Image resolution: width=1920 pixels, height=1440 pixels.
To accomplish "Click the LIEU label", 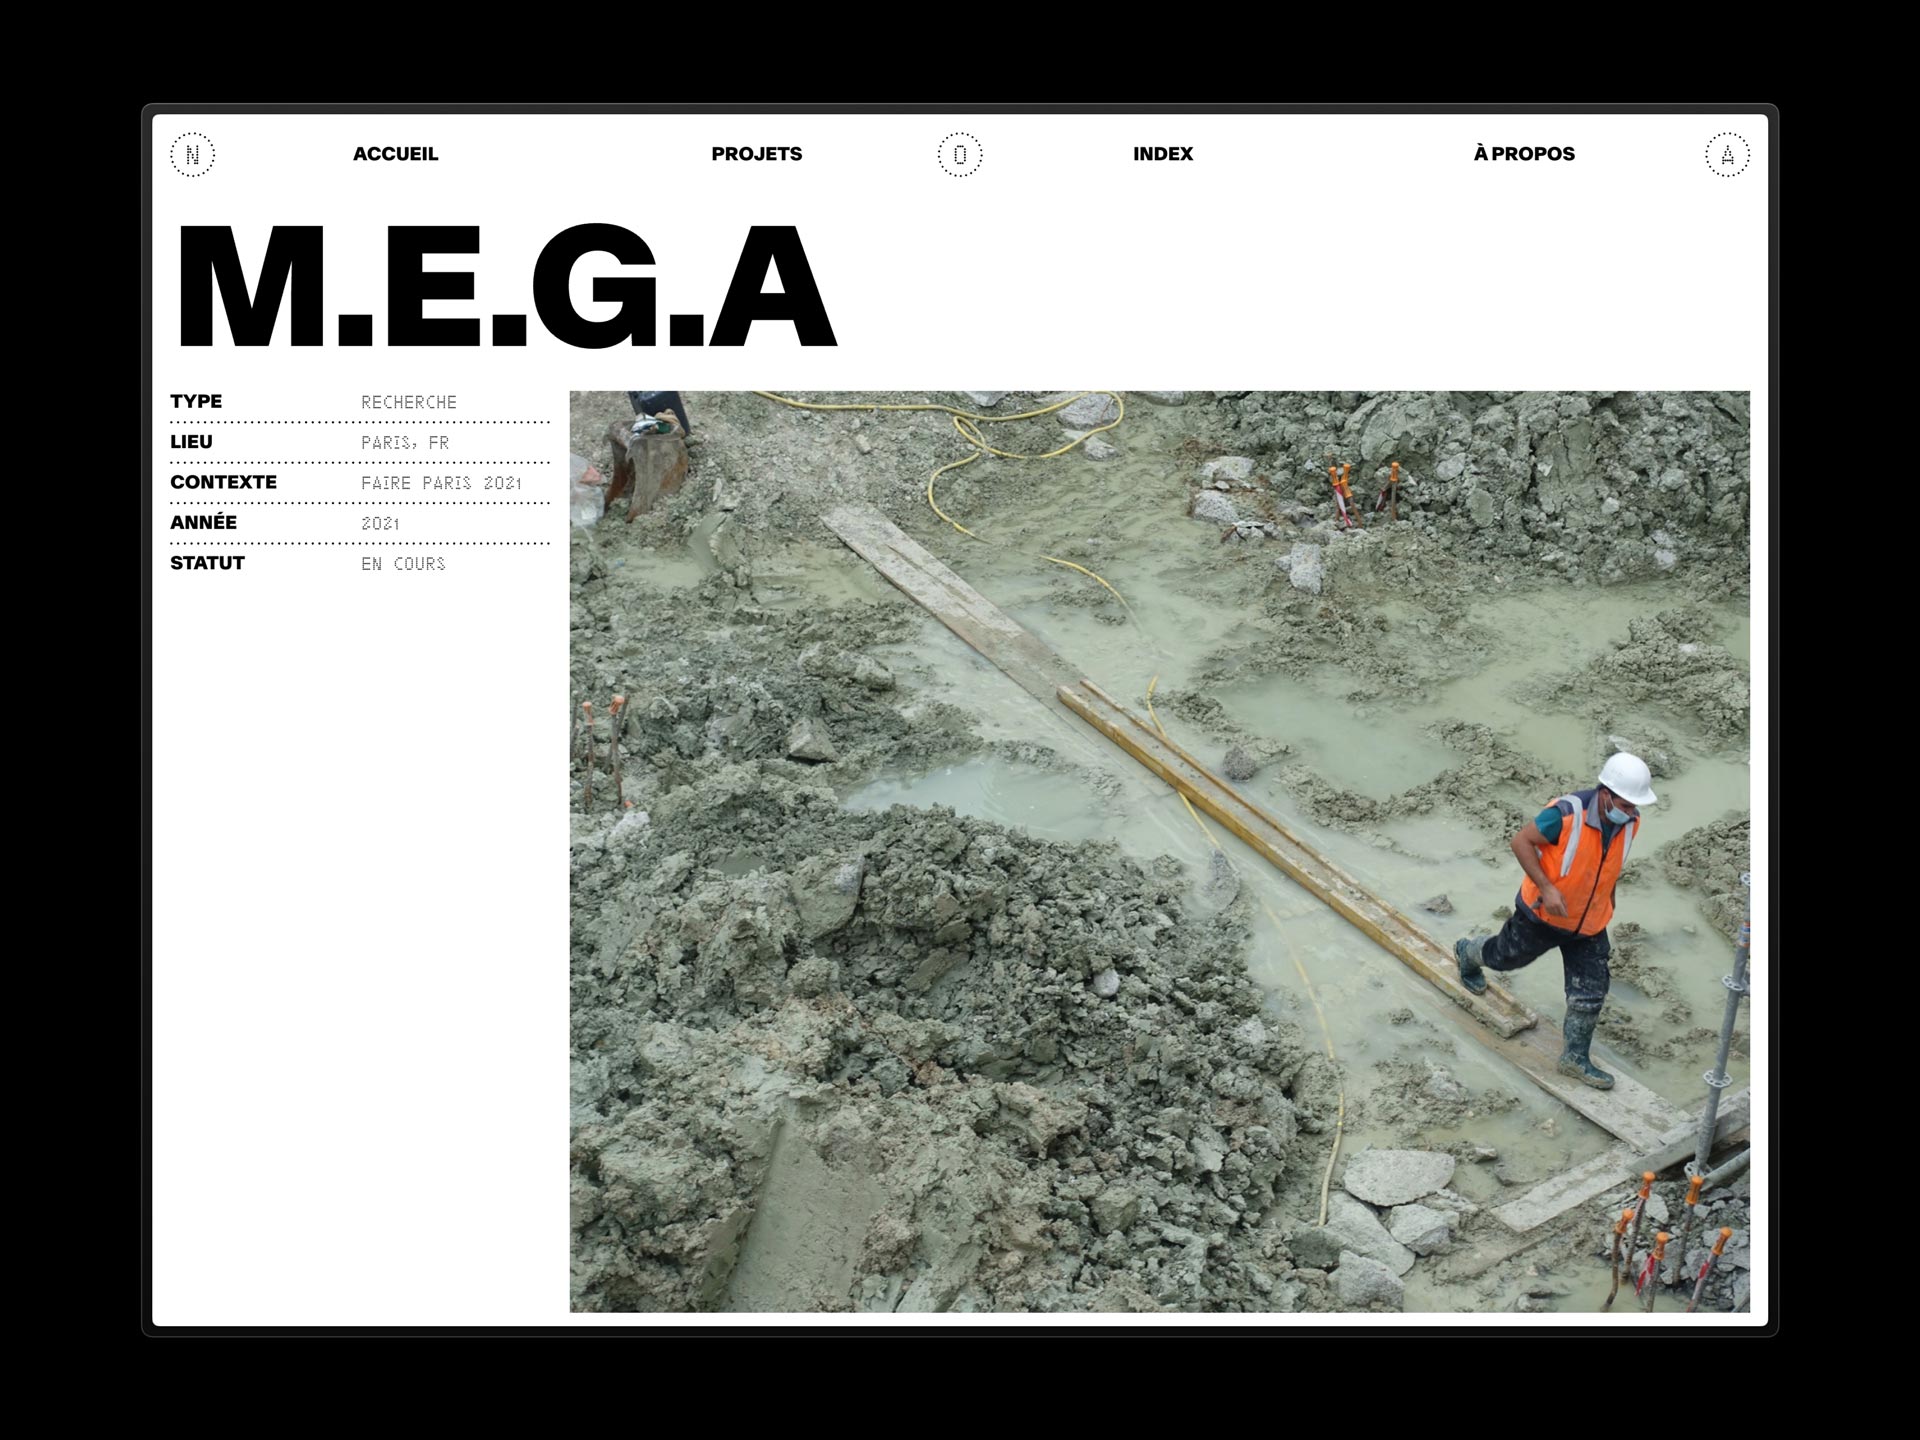I will 191,442.
